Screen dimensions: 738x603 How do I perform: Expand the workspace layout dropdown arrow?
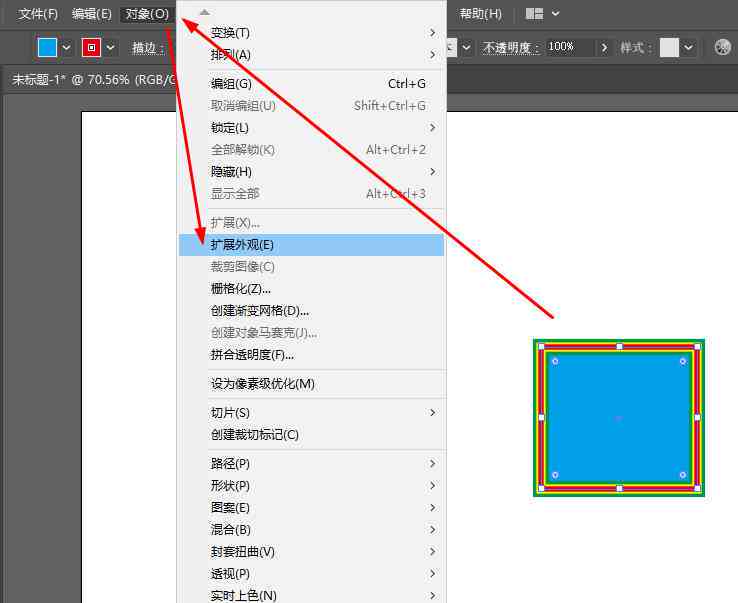point(555,14)
